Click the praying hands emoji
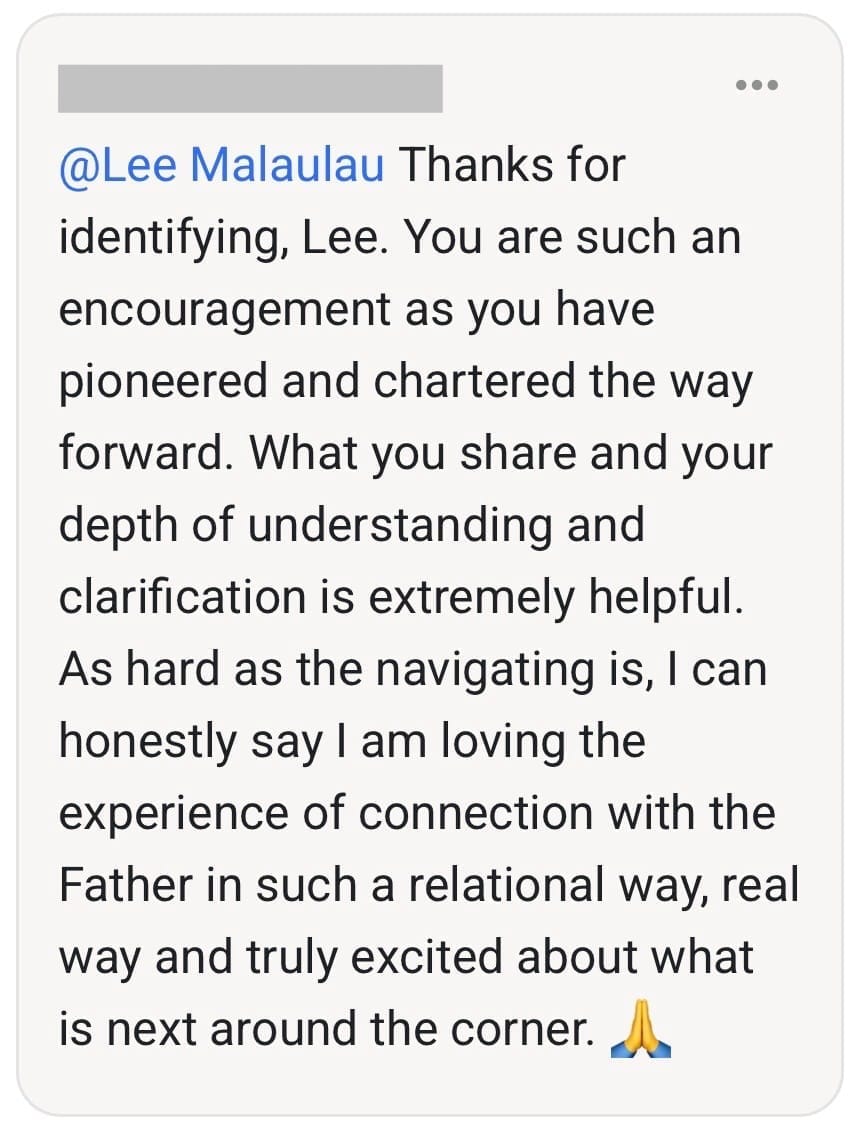 [x=640, y=1030]
